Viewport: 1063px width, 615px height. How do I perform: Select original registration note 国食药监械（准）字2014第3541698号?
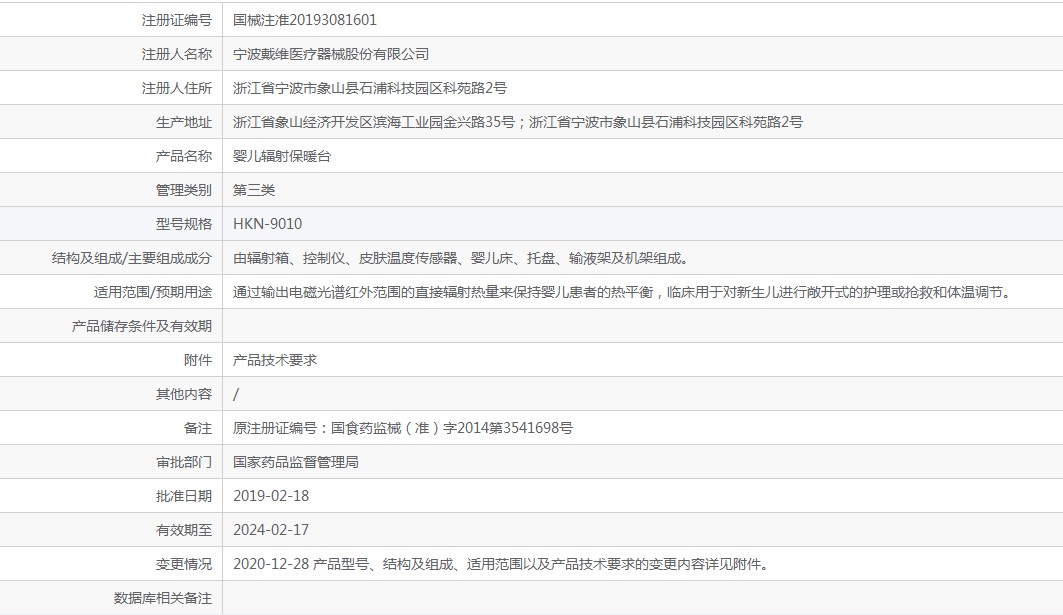pyautogui.click(x=452, y=428)
